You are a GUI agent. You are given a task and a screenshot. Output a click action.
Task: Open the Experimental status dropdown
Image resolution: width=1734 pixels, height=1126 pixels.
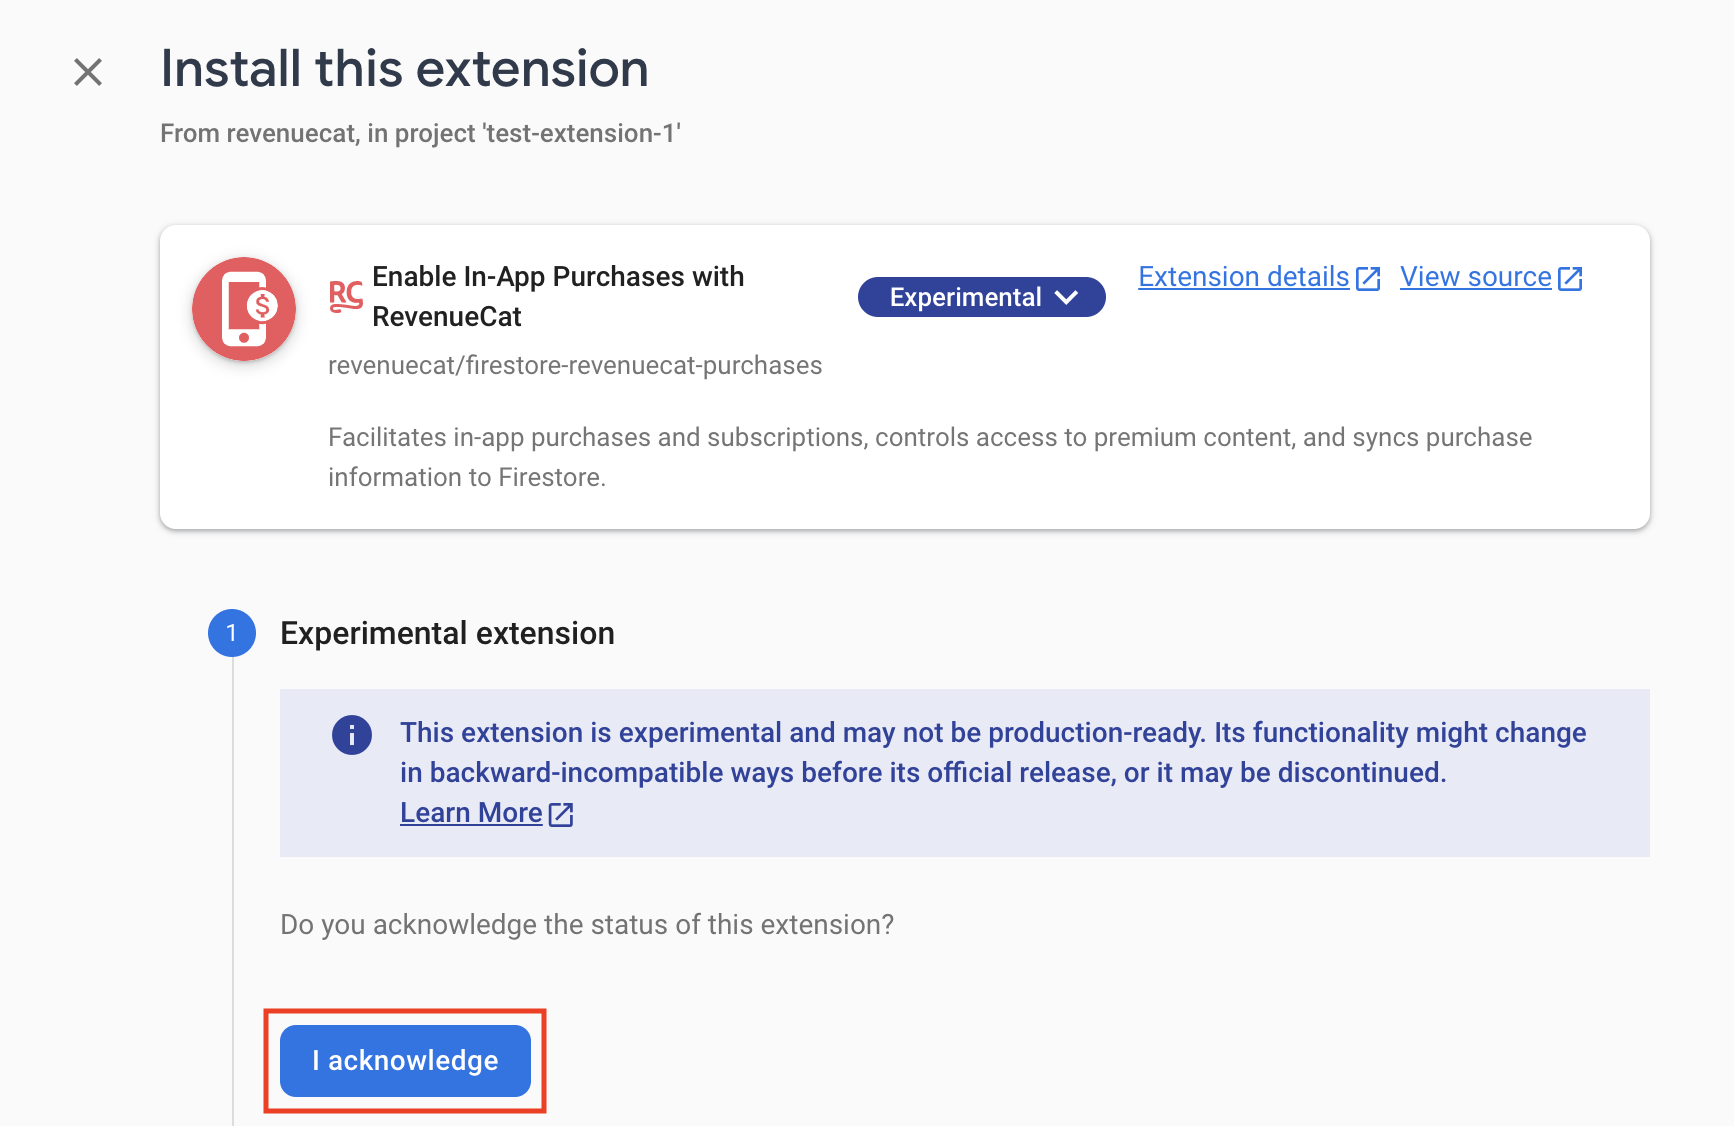(x=981, y=297)
